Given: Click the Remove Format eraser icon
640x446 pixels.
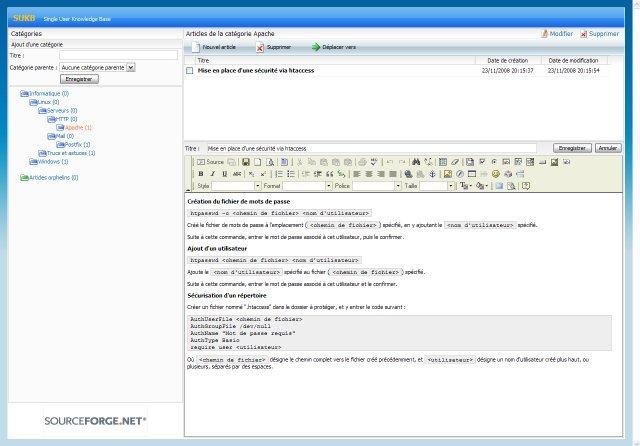Looking at the screenshot, I should tap(455, 162).
